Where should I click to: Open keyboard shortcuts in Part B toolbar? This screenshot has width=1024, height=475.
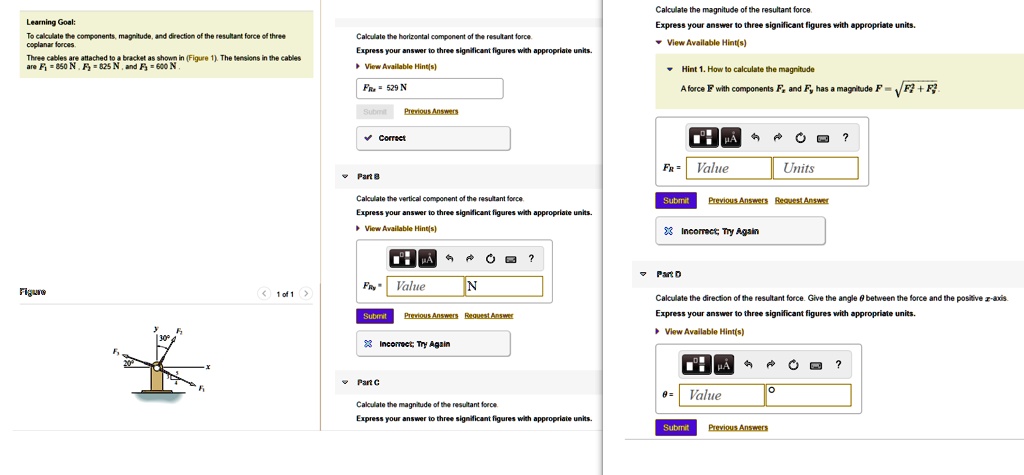(x=511, y=259)
